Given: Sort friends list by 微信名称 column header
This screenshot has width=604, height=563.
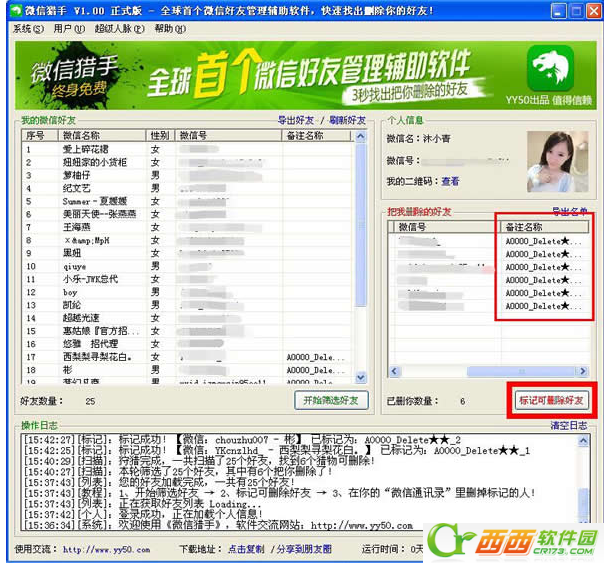Looking at the screenshot, I should click(x=102, y=136).
